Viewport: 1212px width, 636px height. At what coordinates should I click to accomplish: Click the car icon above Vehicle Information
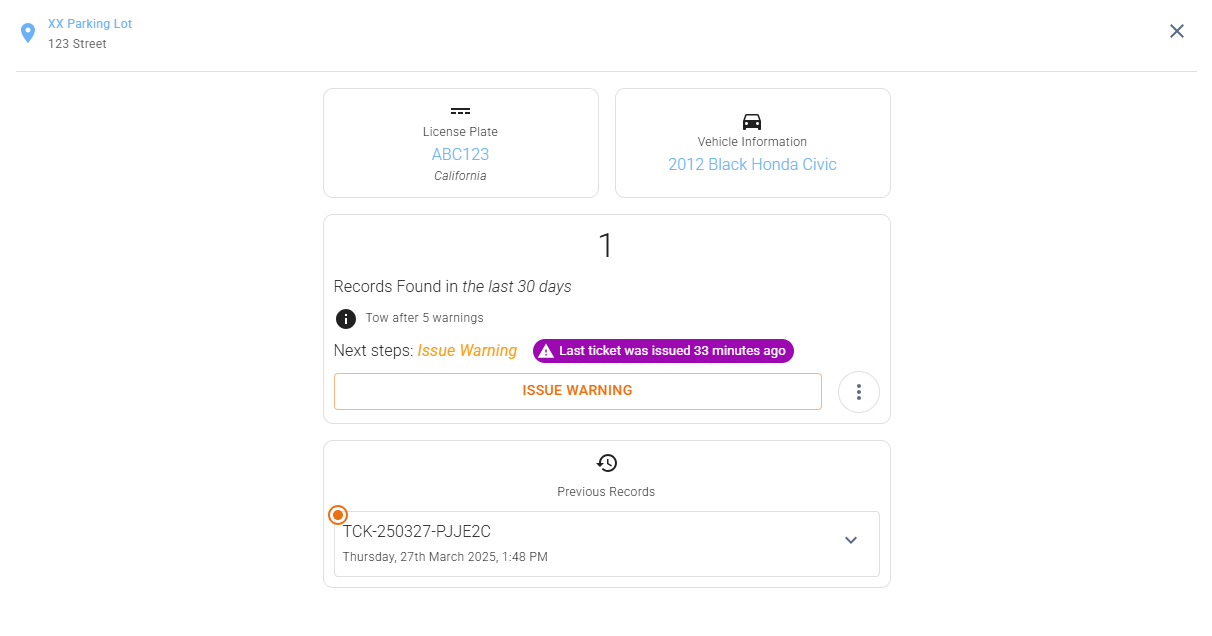752,121
